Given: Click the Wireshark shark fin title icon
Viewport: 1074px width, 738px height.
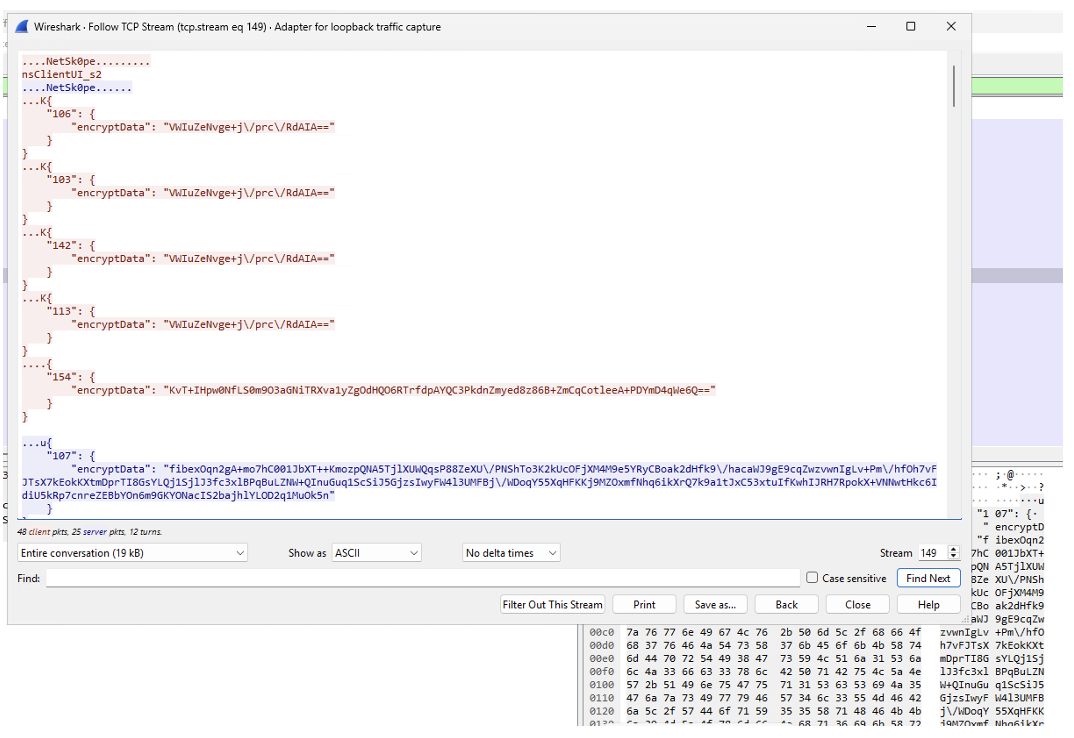Looking at the screenshot, I should tap(21, 27).
